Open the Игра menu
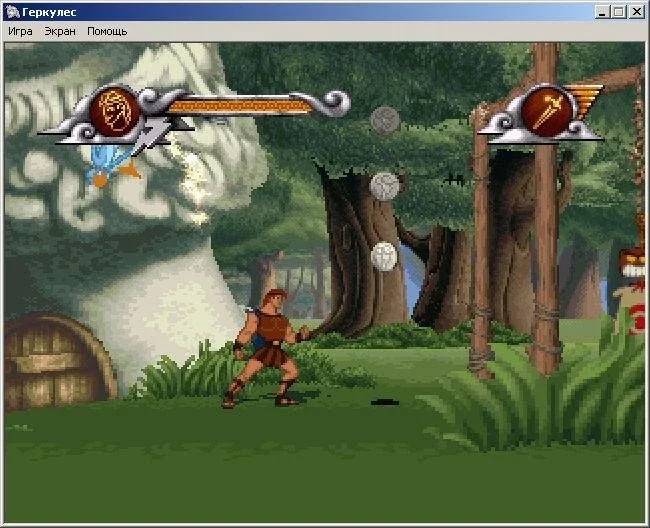The width and height of the screenshot is (650, 528). 20,31
